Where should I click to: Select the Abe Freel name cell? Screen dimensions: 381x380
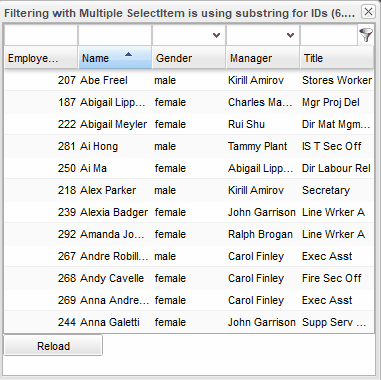pyautogui.click(x=115, y=80)
